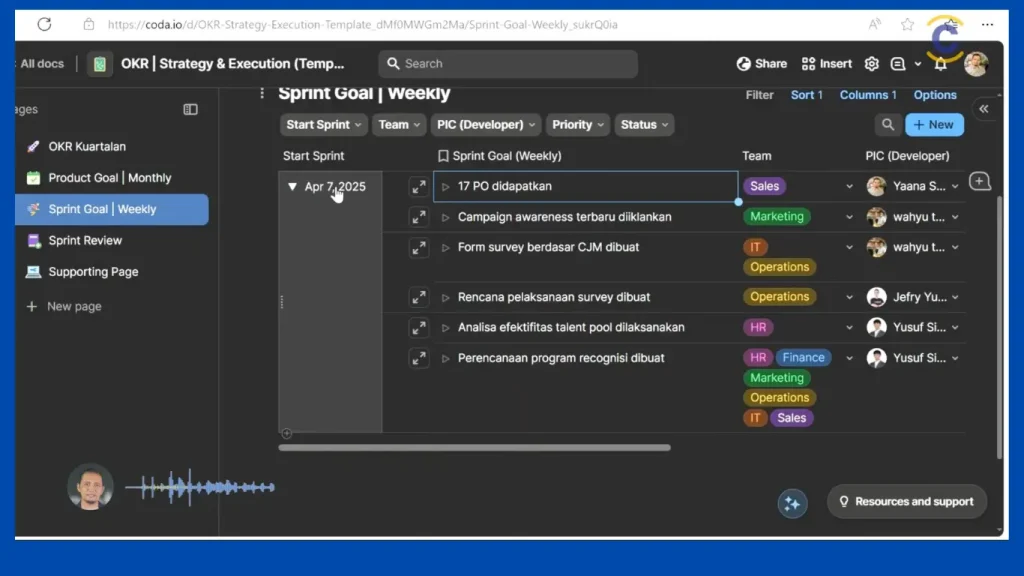The image size is (1024, 576).
Task: Click the table search magnifier icon
Action: coord(886,125)
